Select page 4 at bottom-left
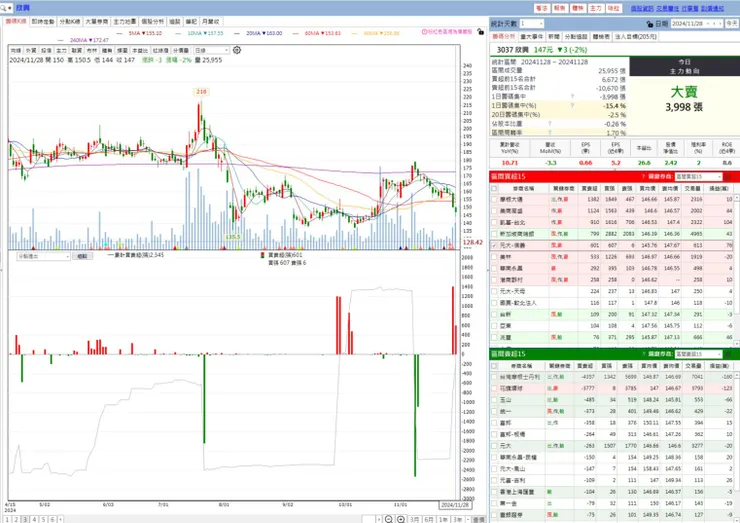This screenshot has height=523, width=740. tap(34, 519)
